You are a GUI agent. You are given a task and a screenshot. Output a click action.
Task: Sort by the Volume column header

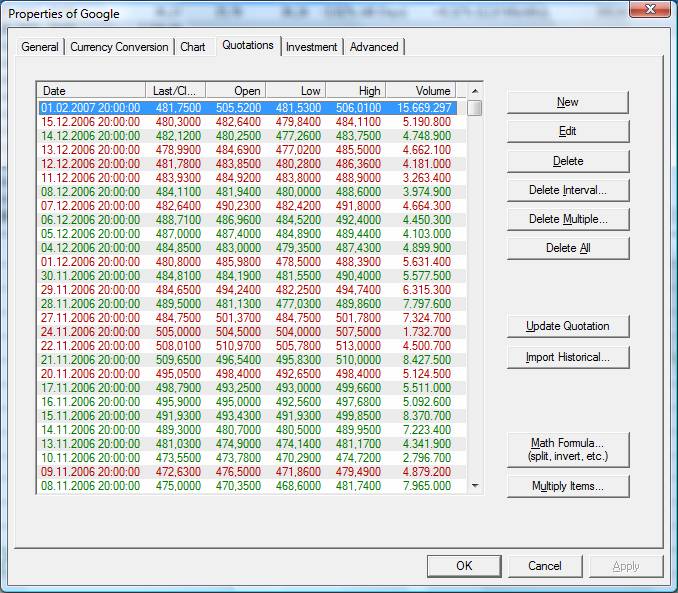pos(421,90)
